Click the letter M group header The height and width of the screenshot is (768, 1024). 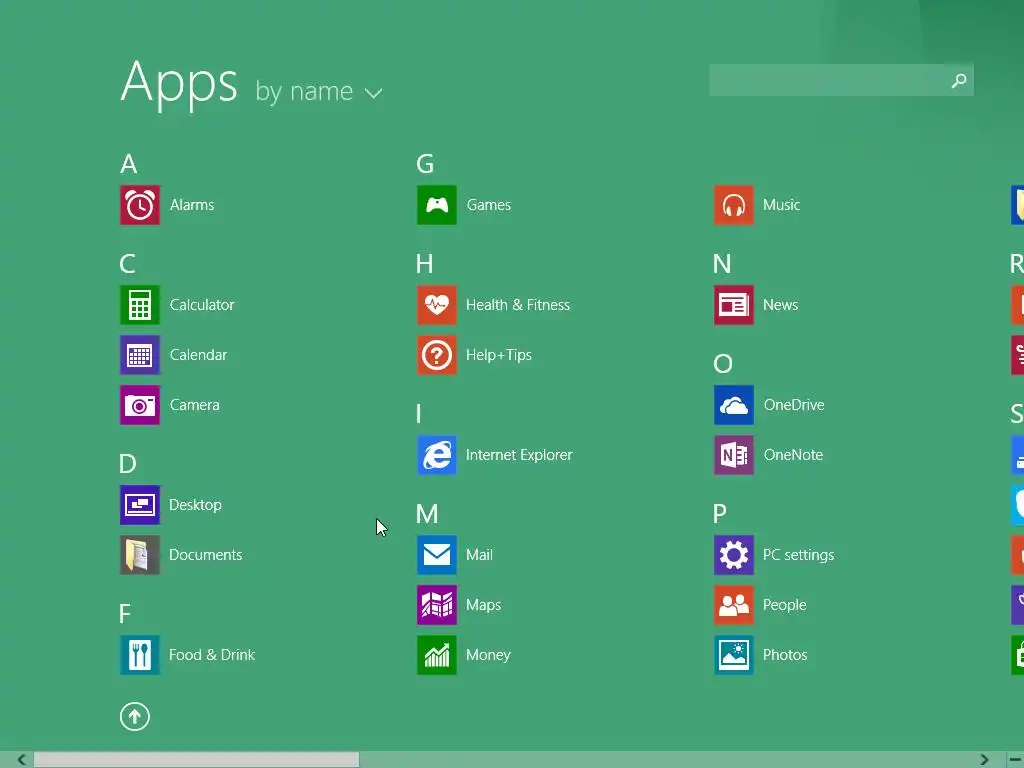[x=427, y=514]
